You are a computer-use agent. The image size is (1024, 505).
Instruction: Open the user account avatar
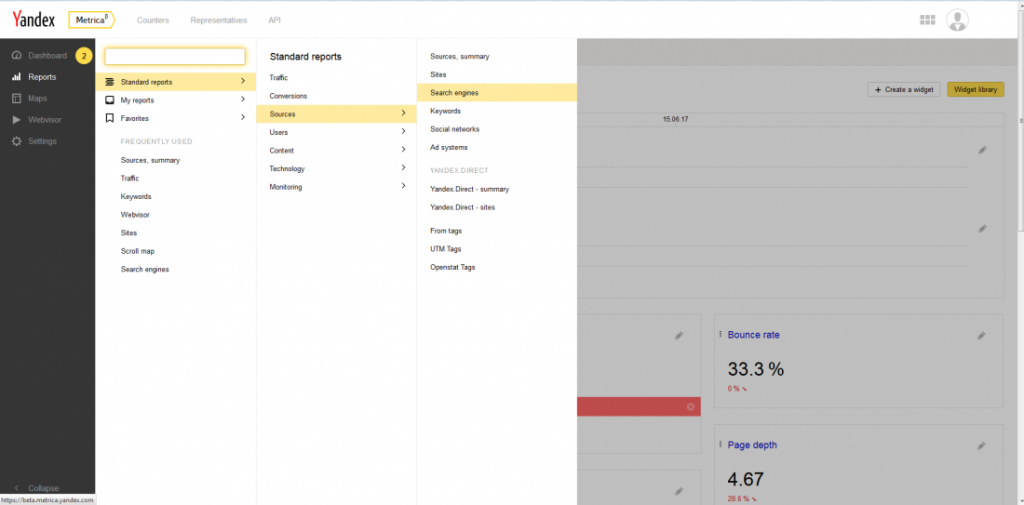point(957,20)
